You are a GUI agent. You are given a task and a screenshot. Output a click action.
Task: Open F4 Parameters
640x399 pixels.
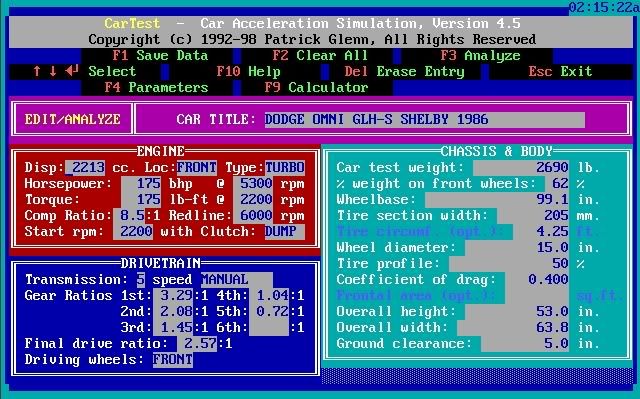(x=156, y=87)
